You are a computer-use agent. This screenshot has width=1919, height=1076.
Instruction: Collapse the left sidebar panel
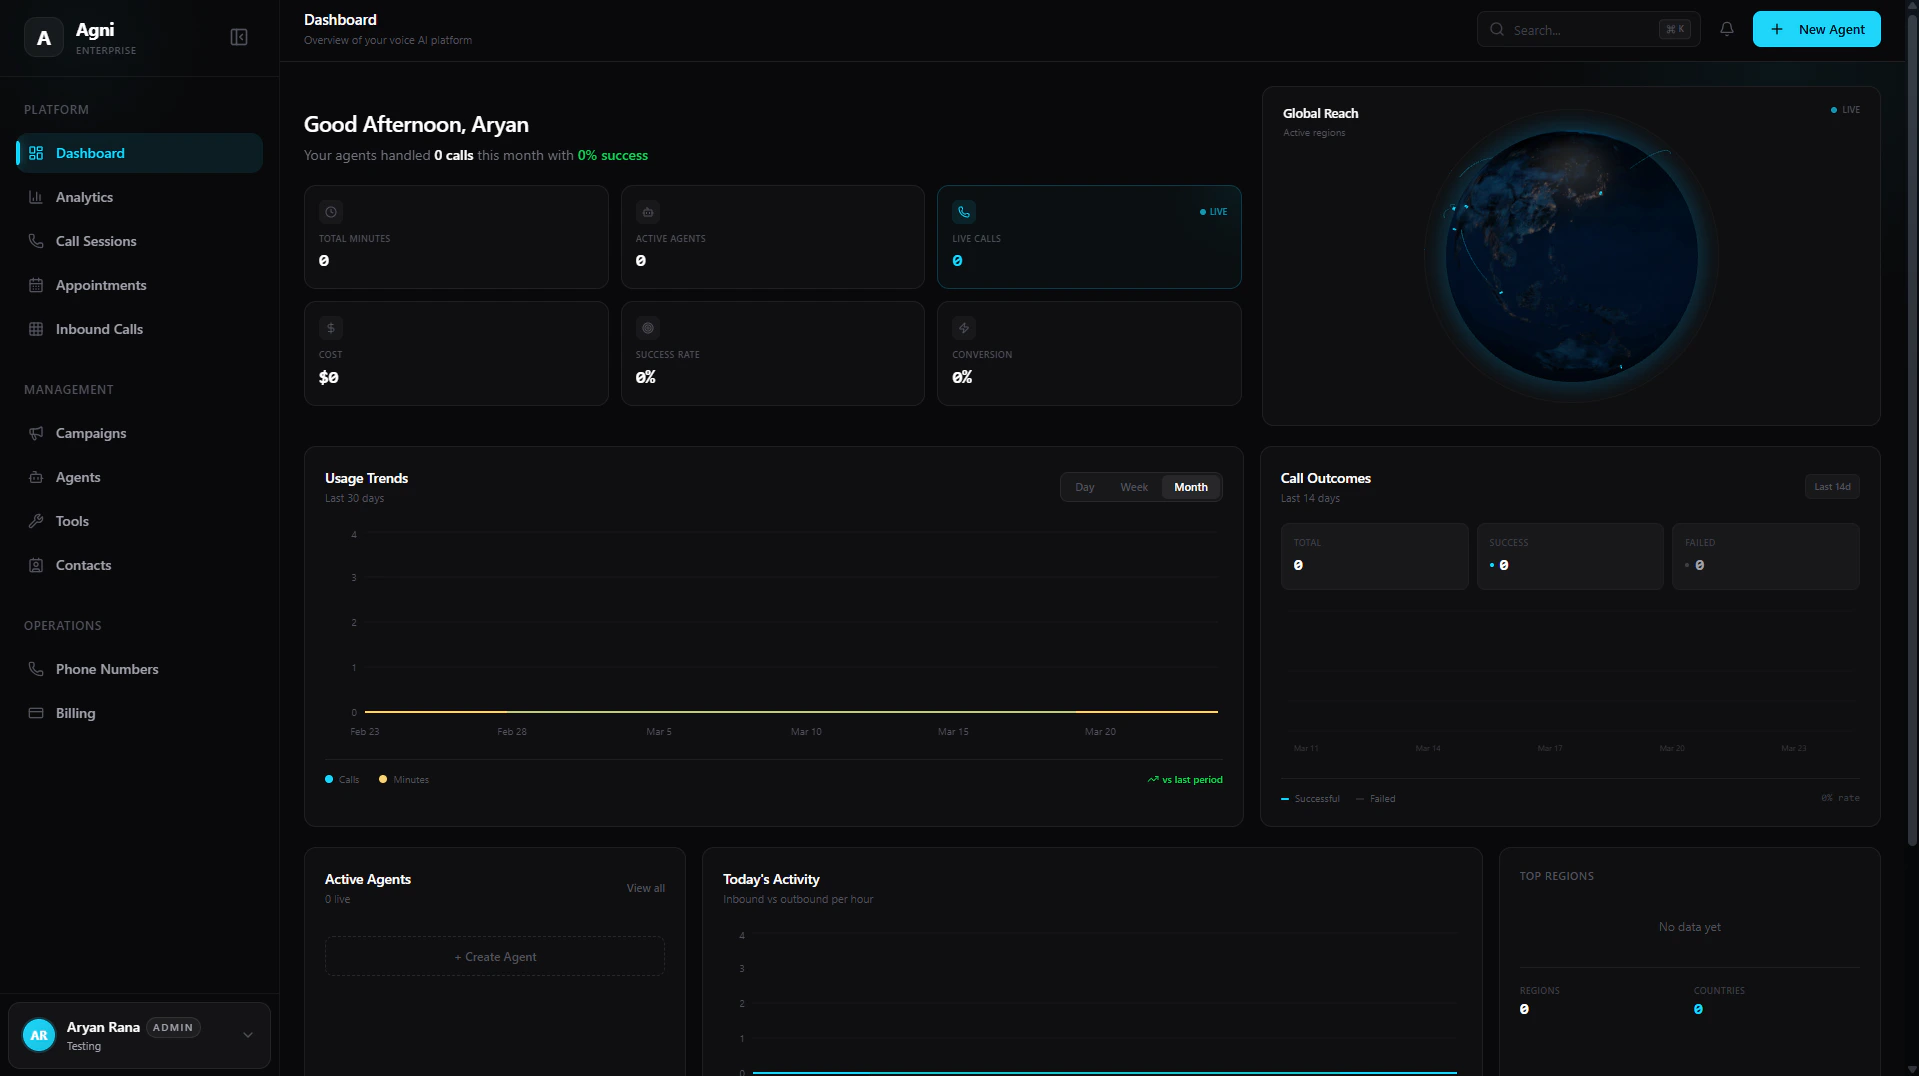click(x=239, y=37)
